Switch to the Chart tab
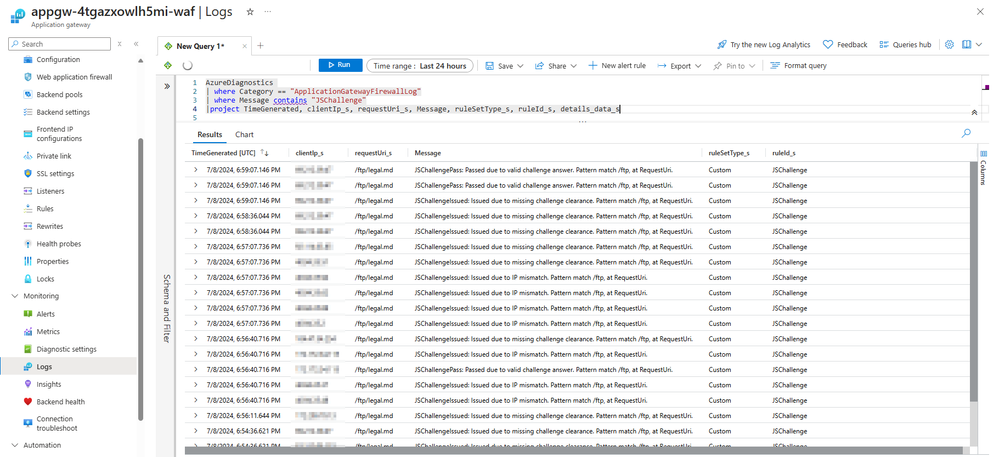 click(x=244, y=134)
